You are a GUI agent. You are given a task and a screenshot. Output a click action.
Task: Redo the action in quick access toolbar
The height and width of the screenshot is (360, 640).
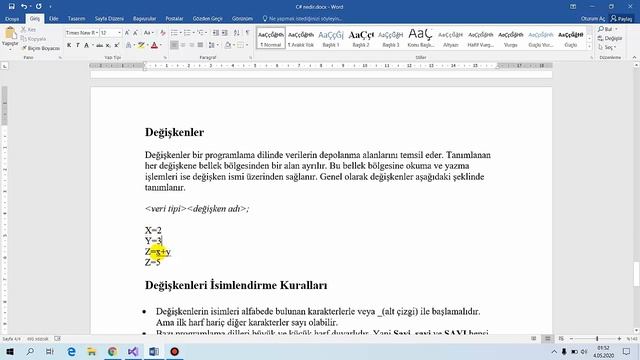pyautogui.click(x=38, y=7)
